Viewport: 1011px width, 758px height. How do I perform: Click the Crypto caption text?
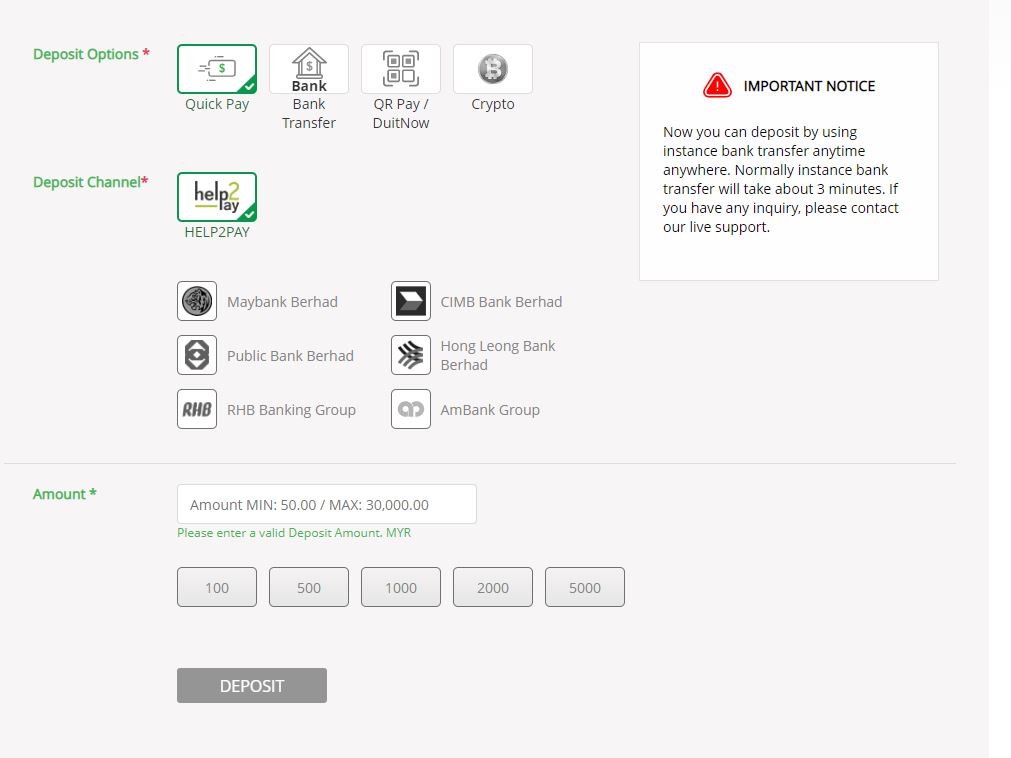coord(493,104)
